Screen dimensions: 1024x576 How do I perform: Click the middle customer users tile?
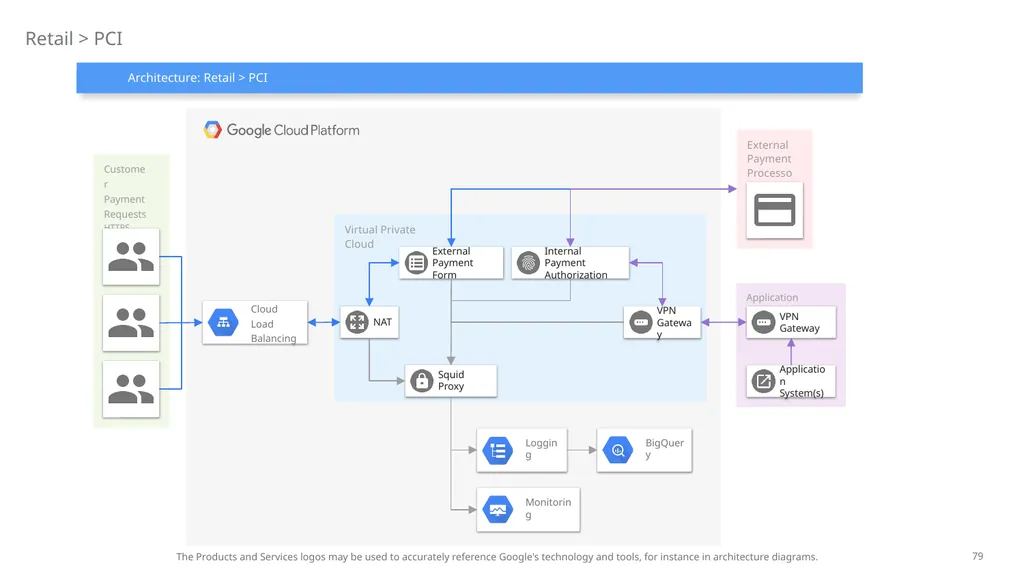coord(131,323)
